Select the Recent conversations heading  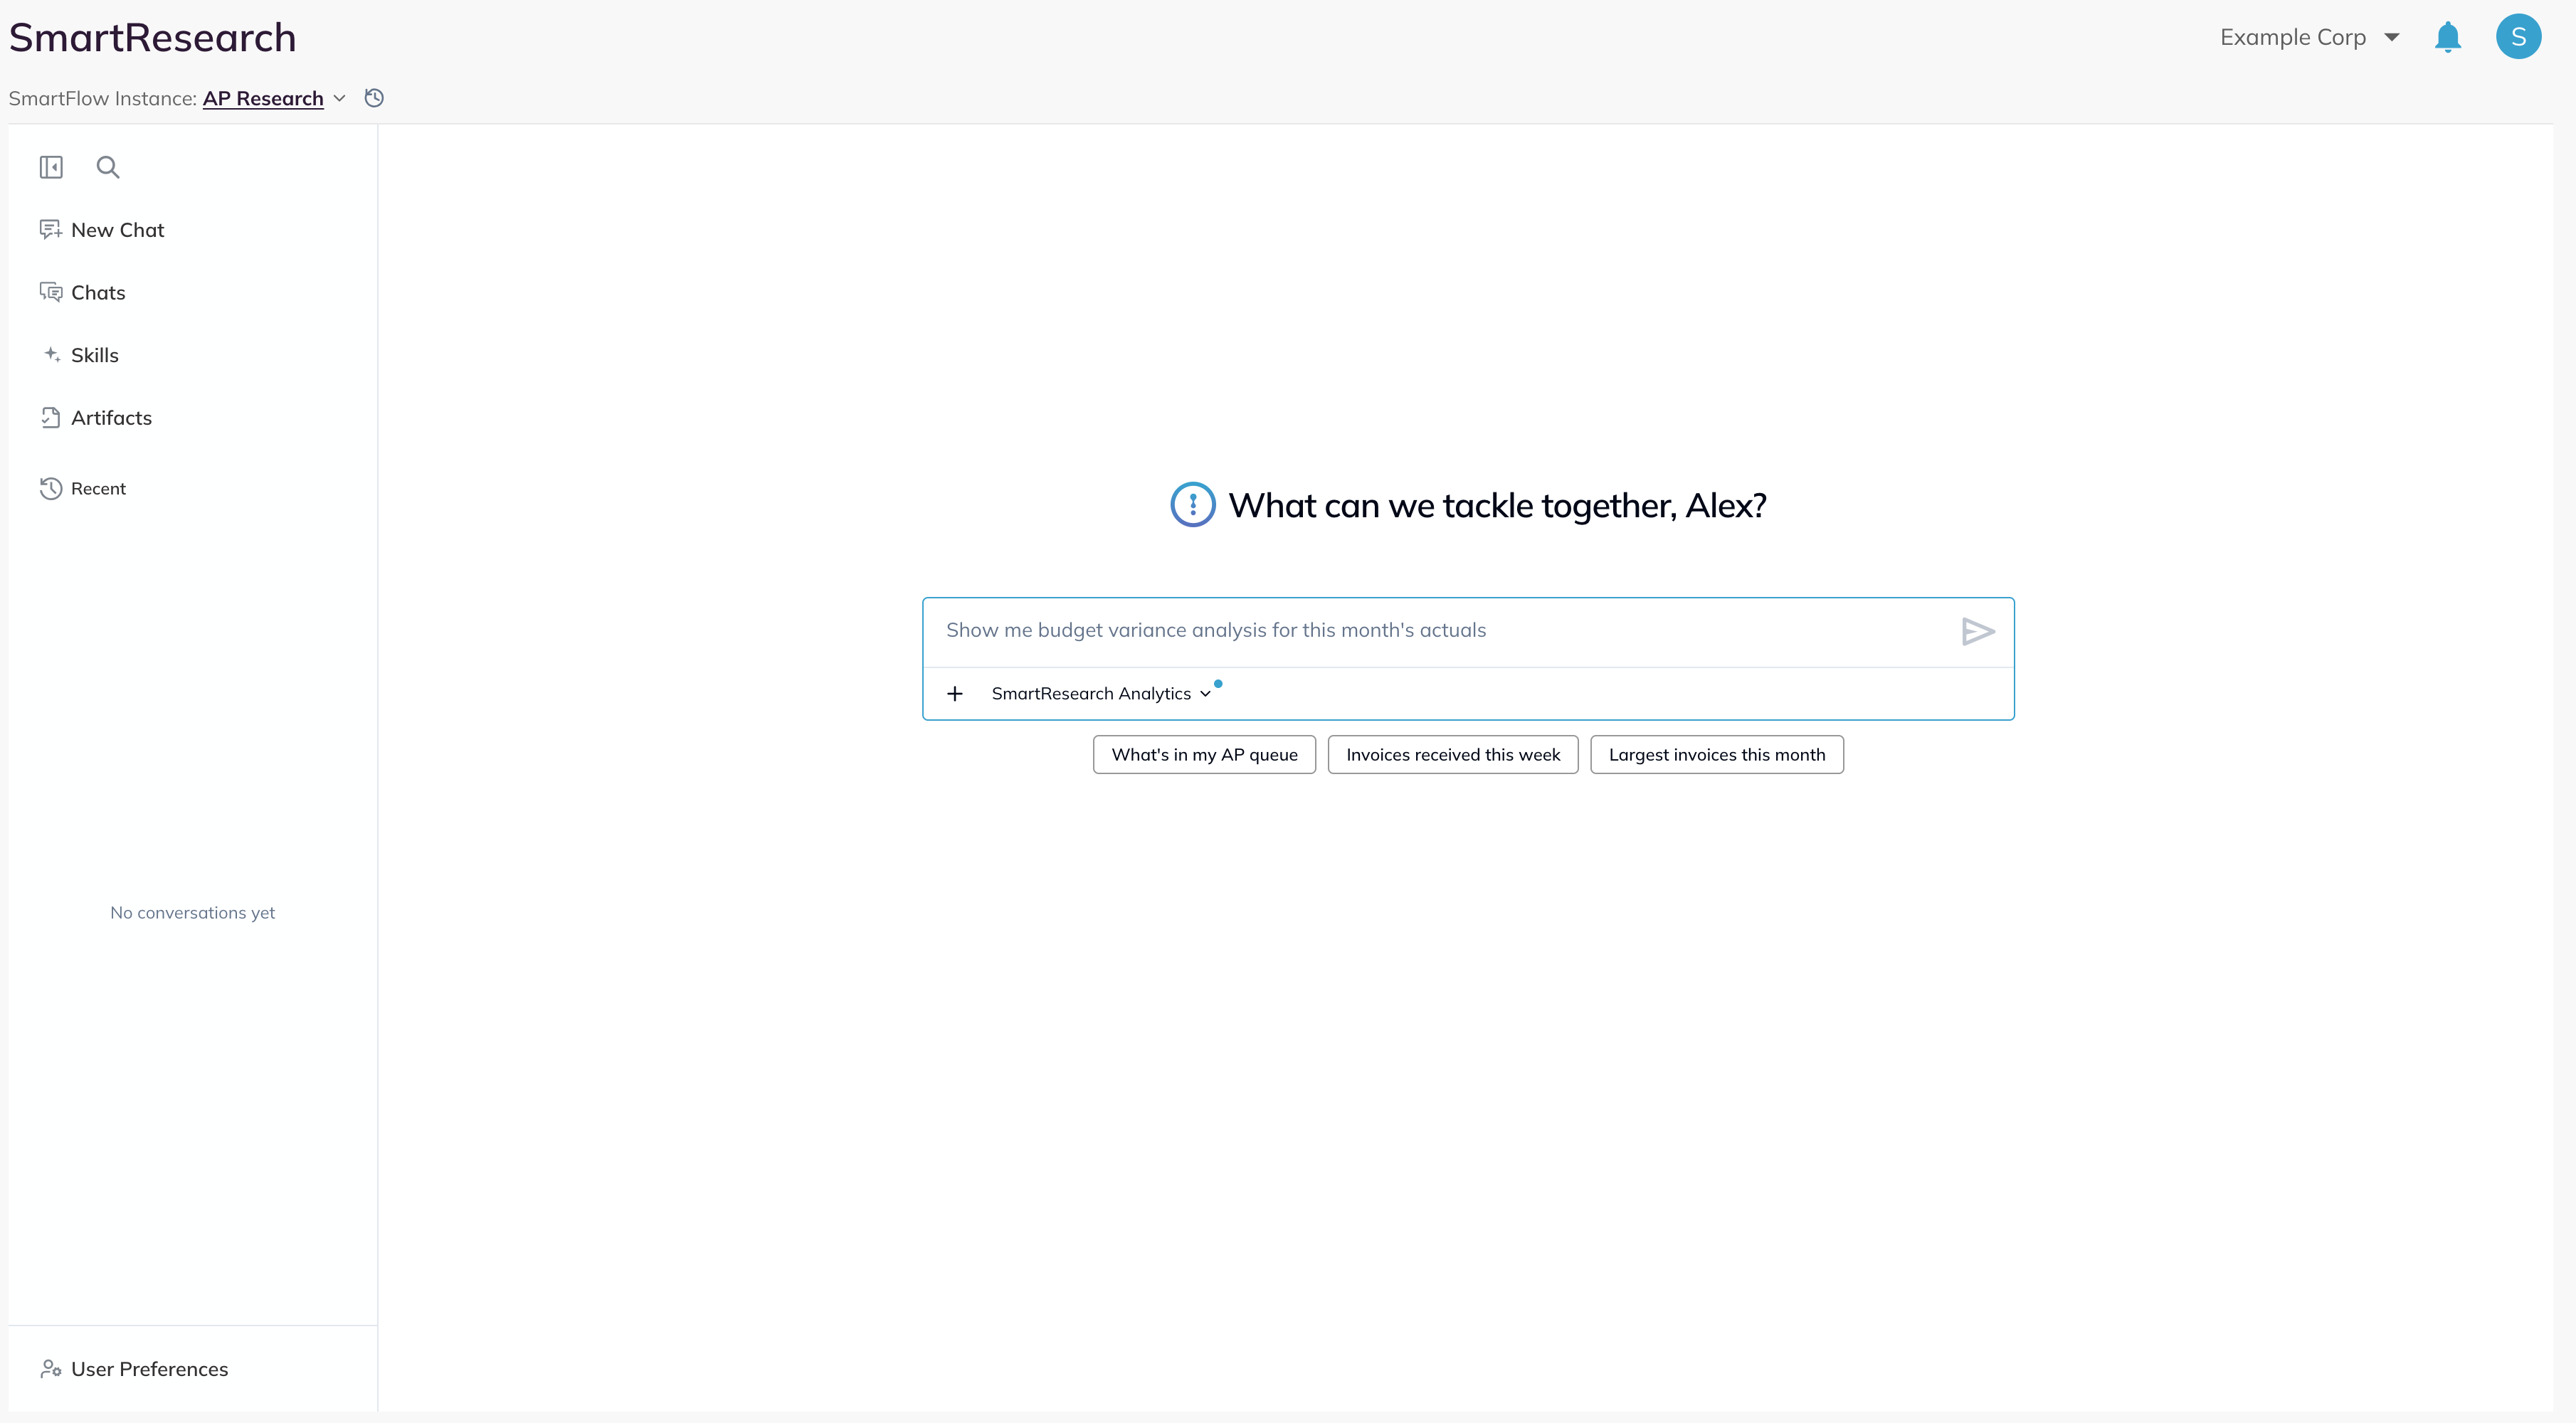(83, 488)
